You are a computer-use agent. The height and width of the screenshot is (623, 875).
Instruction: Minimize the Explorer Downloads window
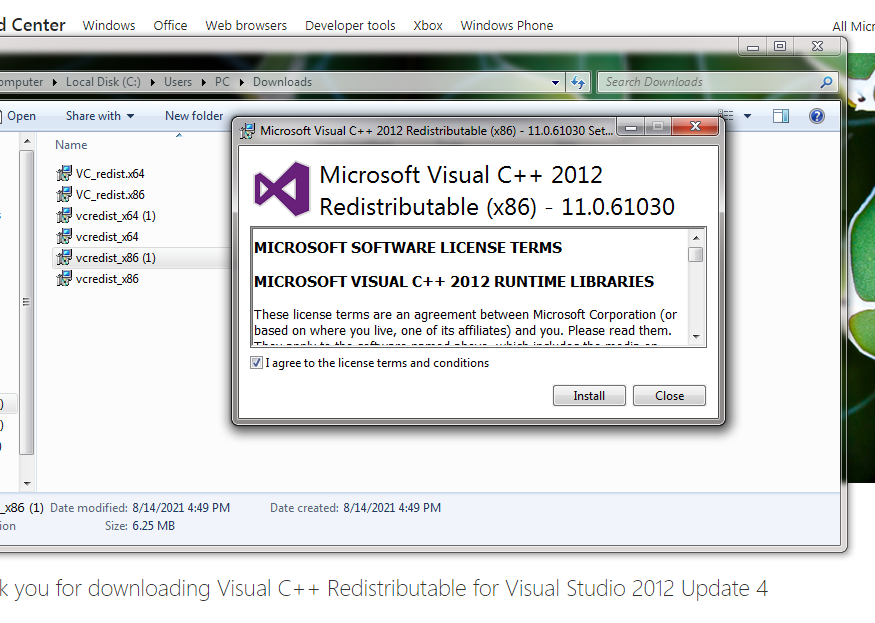753,47
